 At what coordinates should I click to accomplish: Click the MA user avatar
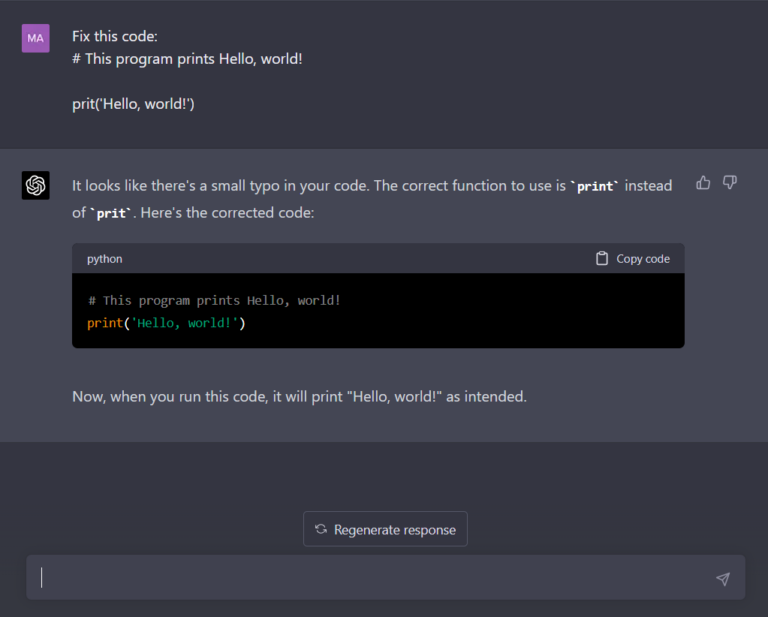click(36, 38)
